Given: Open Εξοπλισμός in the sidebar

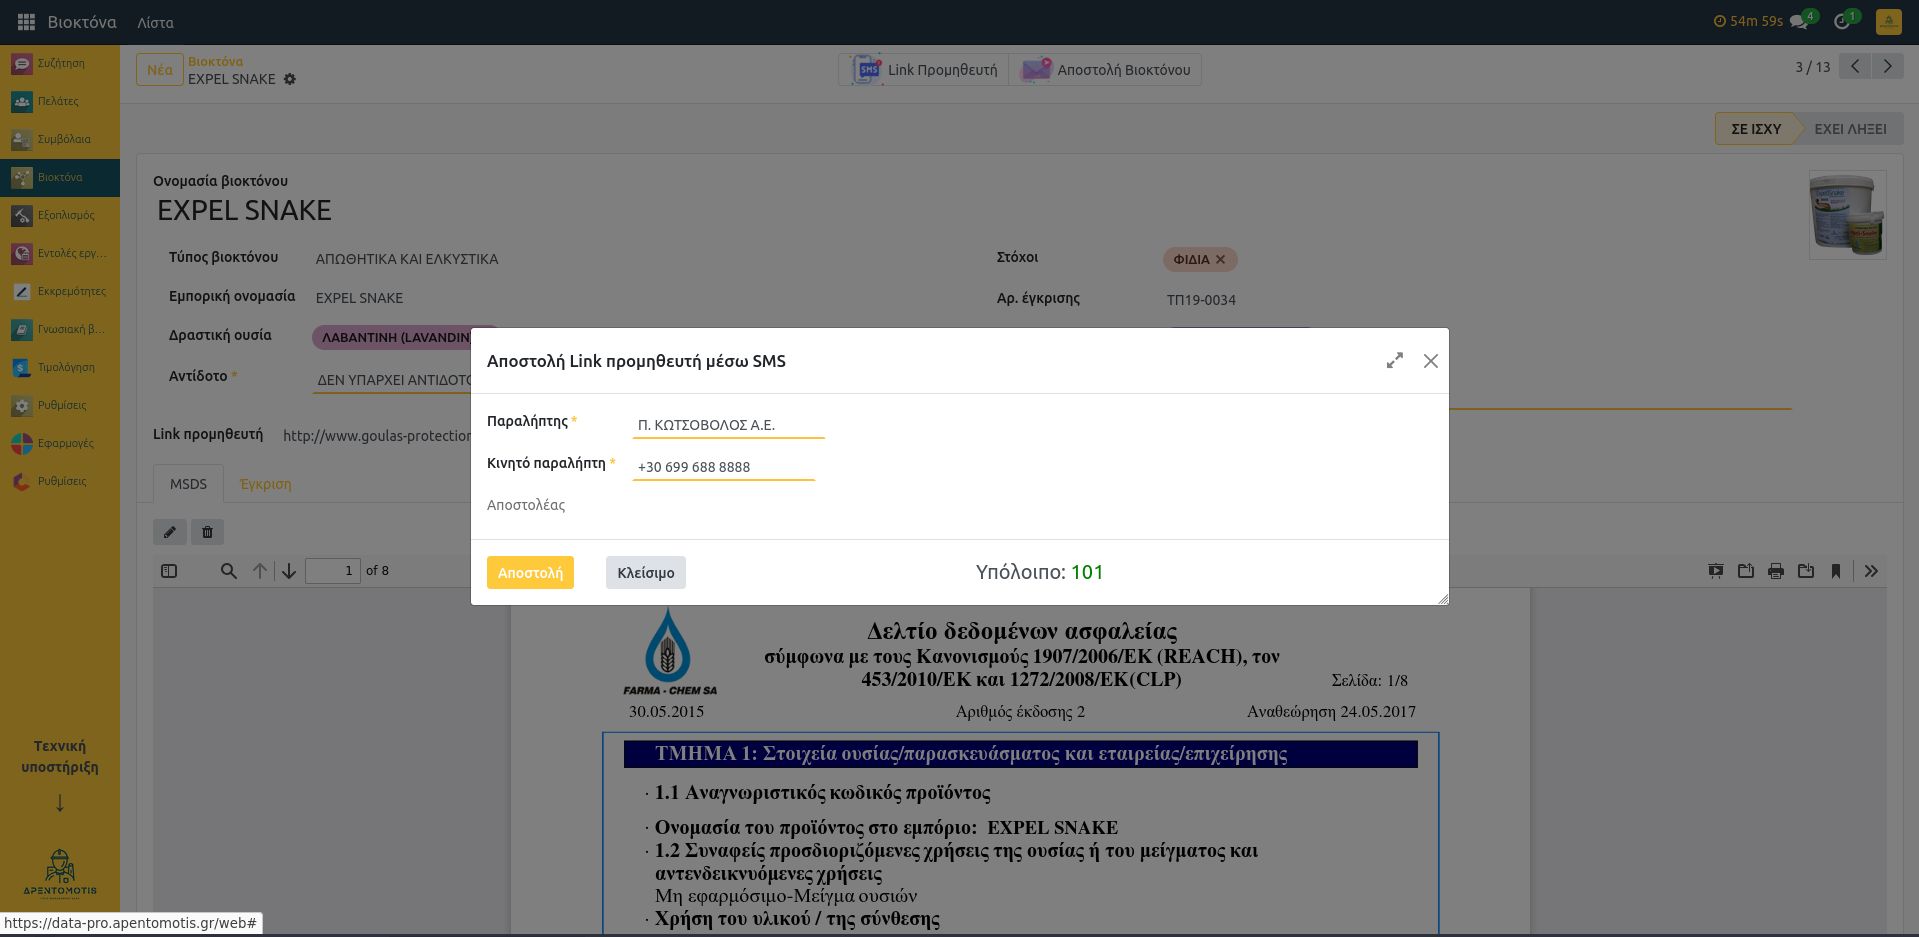Looking at the screenshot, I should coord(60,215).
